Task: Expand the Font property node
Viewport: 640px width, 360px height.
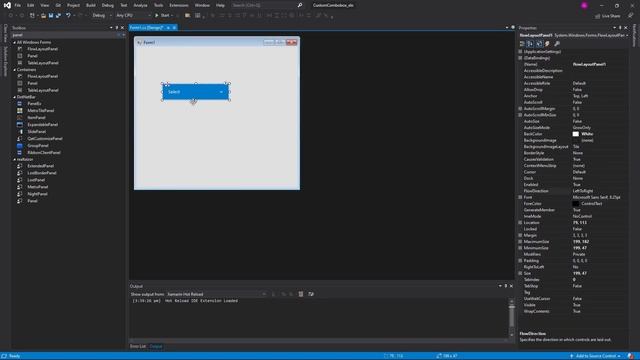Action: point(520,197)
